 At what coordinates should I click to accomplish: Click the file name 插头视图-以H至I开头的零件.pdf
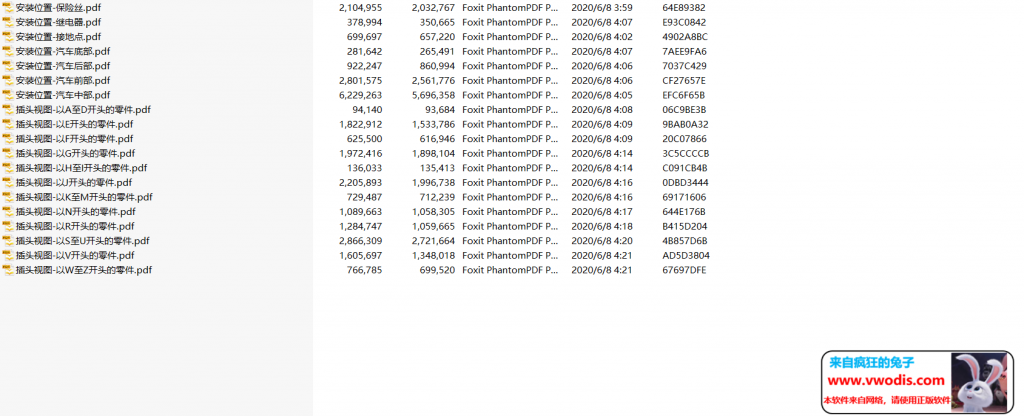click(x=81, y=168)
